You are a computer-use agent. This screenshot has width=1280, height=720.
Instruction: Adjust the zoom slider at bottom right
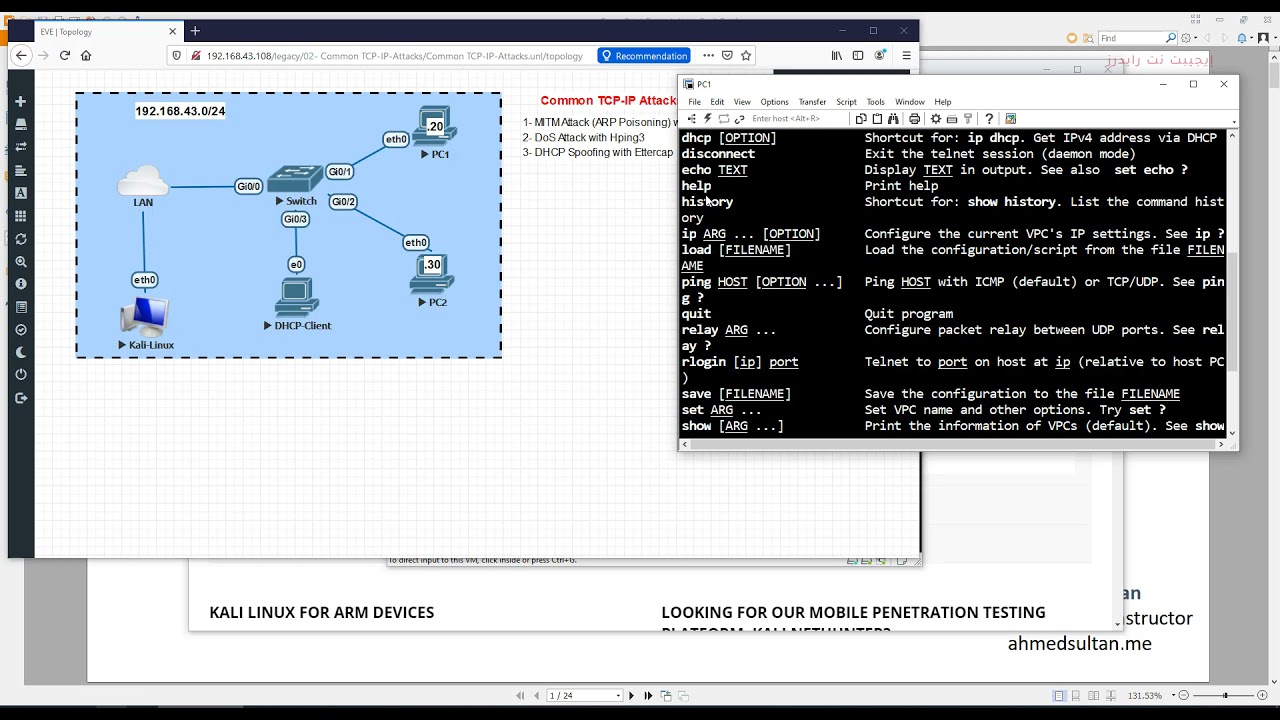(x=1225, y=695)
